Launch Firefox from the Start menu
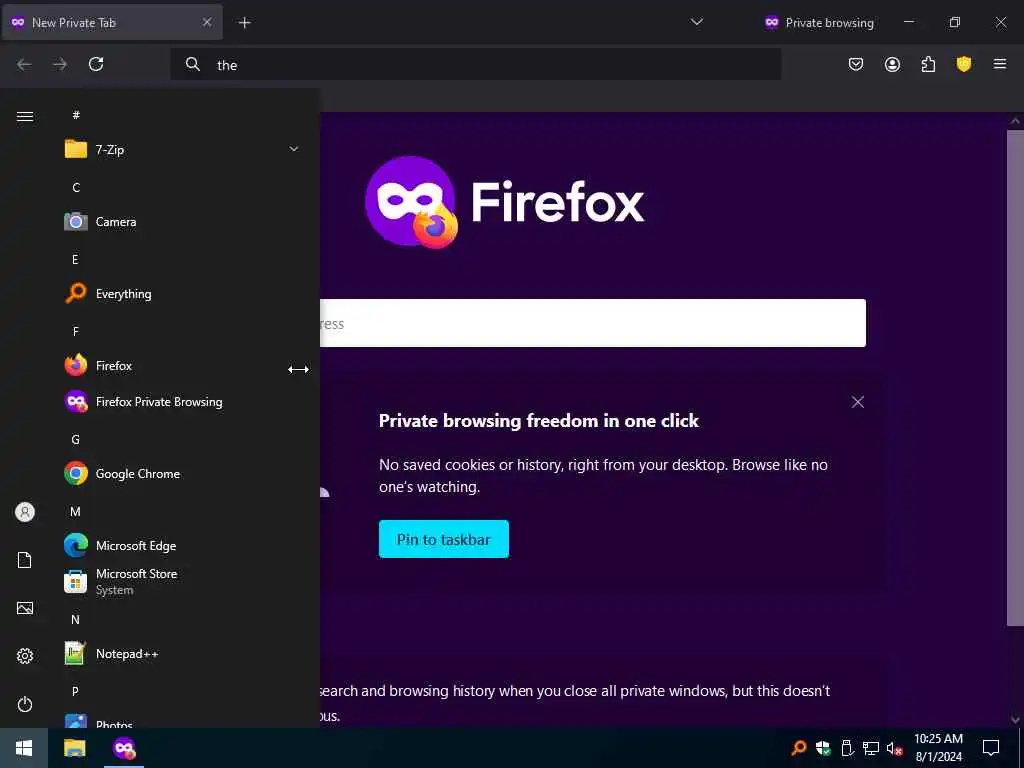This screenshot has height=768, width=1024. (x=182, y=366)
